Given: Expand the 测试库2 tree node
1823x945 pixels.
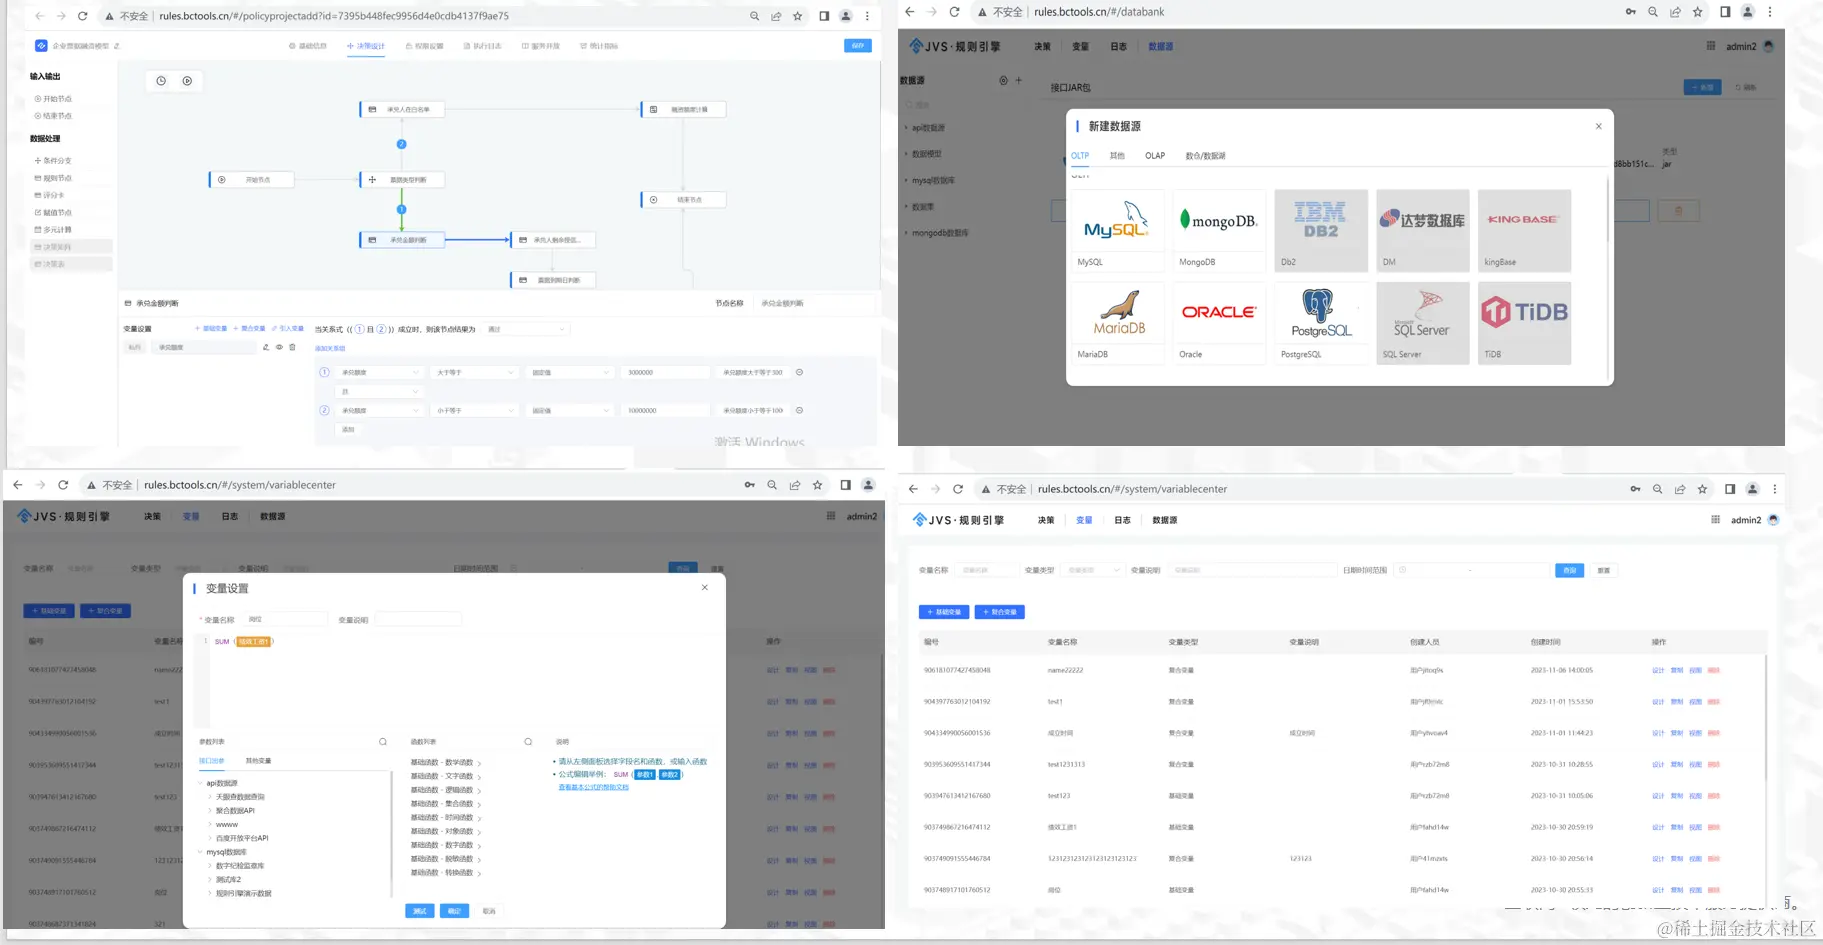Looking at the screenshot, I should (x=210, y=880).
